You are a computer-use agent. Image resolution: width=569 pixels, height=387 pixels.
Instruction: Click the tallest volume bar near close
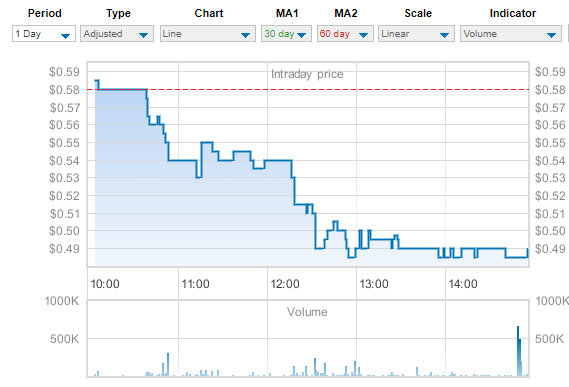[518, 351]
